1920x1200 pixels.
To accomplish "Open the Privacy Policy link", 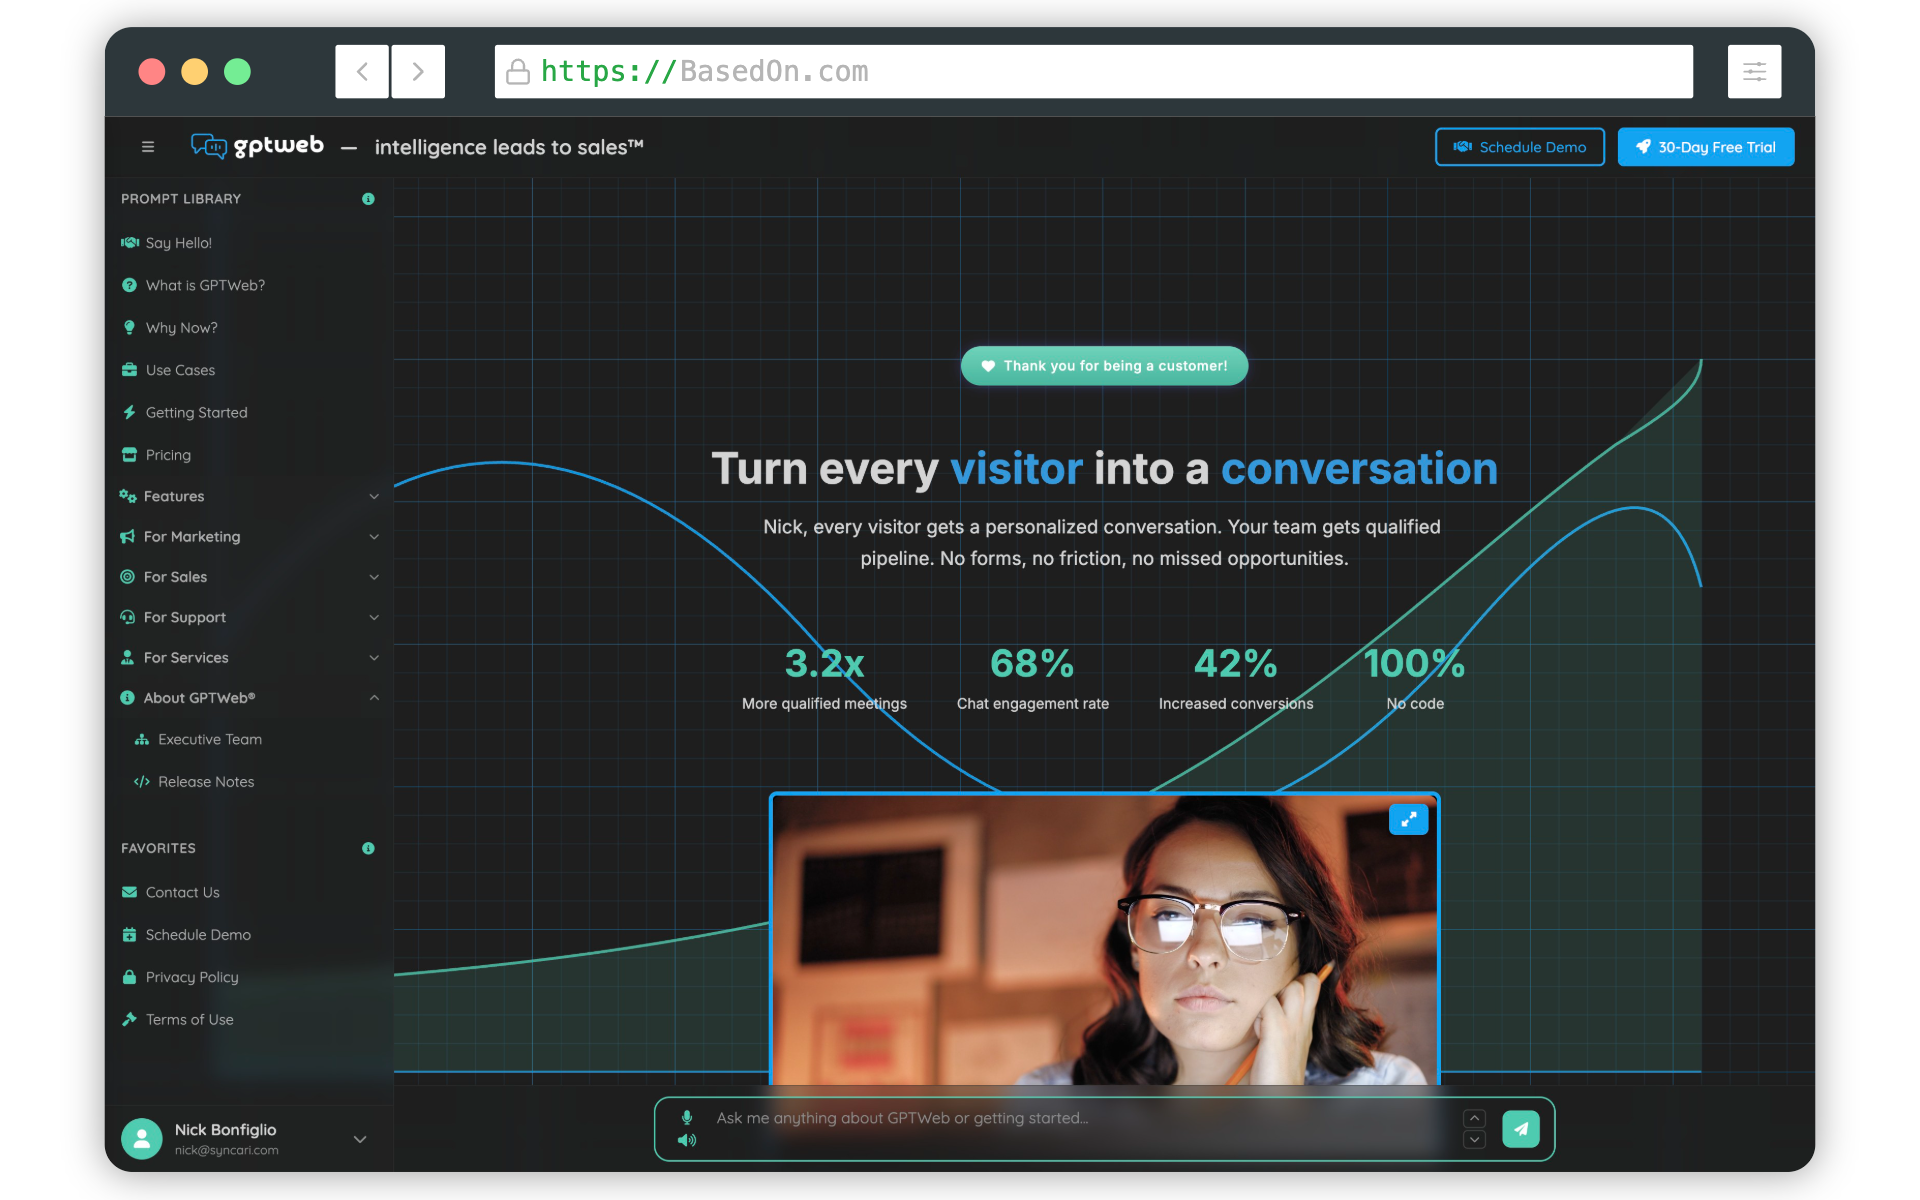I will (x=180, y=977).
